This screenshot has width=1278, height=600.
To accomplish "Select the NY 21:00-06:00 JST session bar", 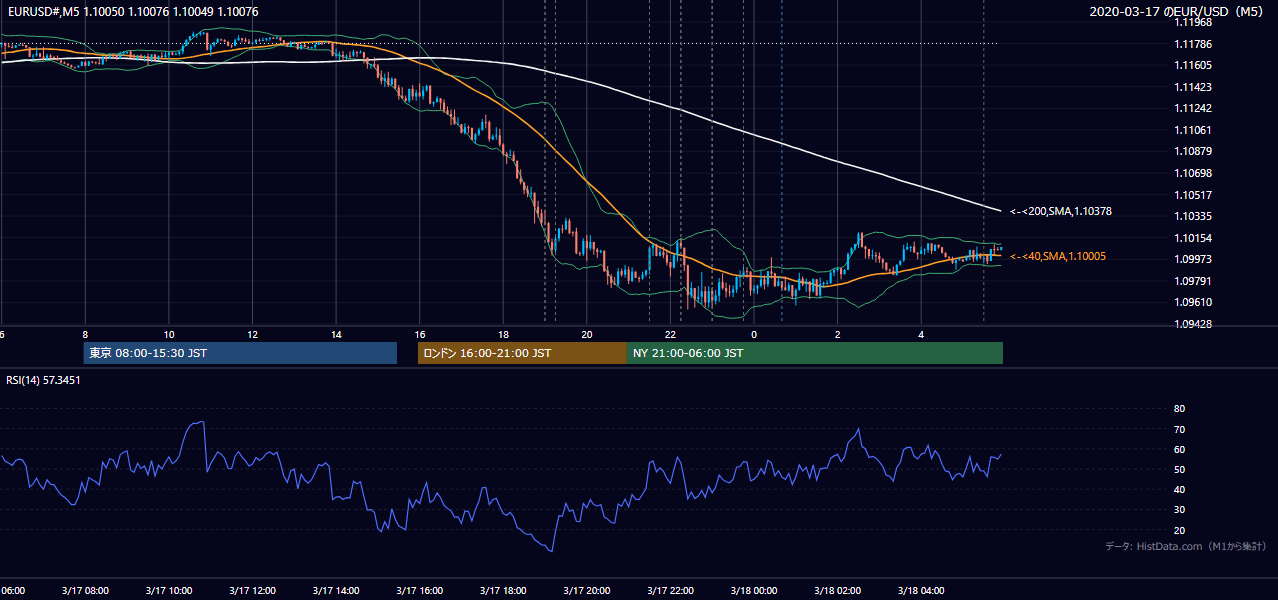I will point(815,353).
